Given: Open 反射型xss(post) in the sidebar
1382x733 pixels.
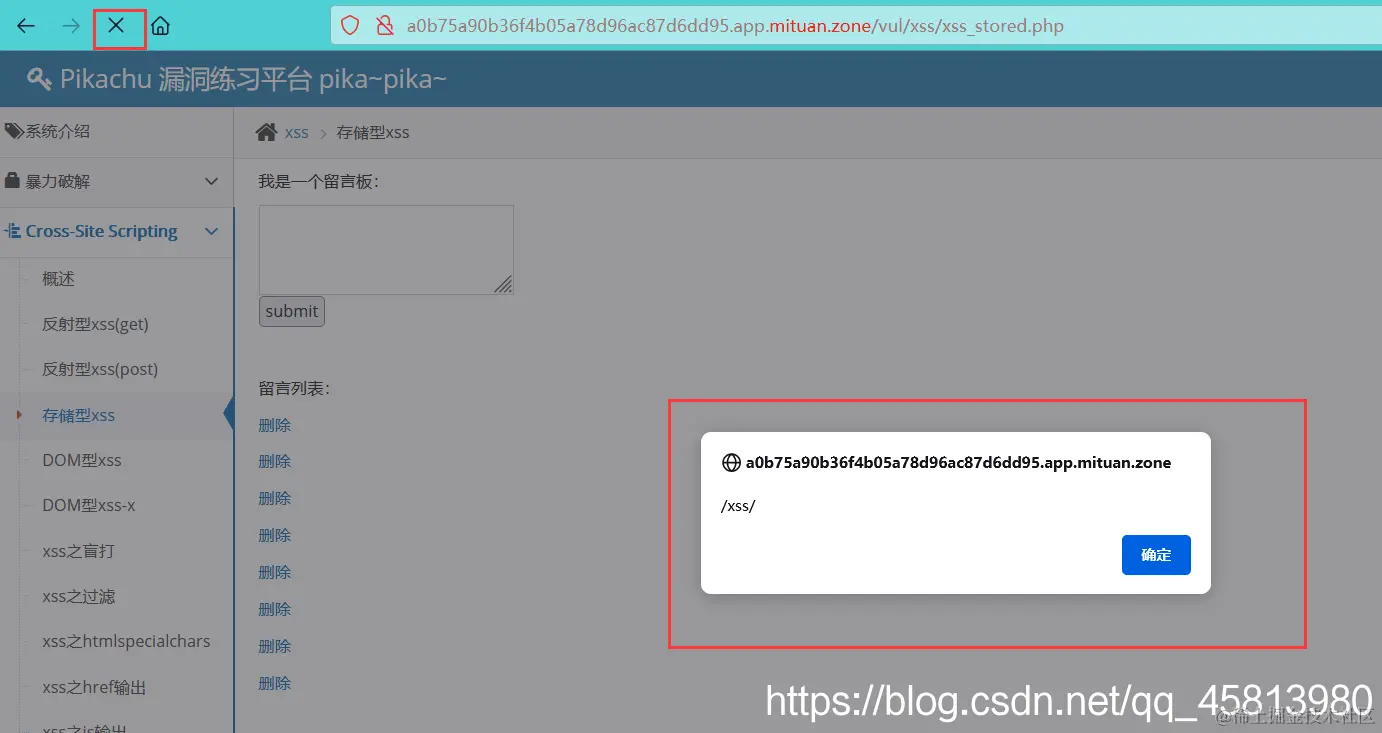Looking at the screenshot, I should tap(100, 369).
